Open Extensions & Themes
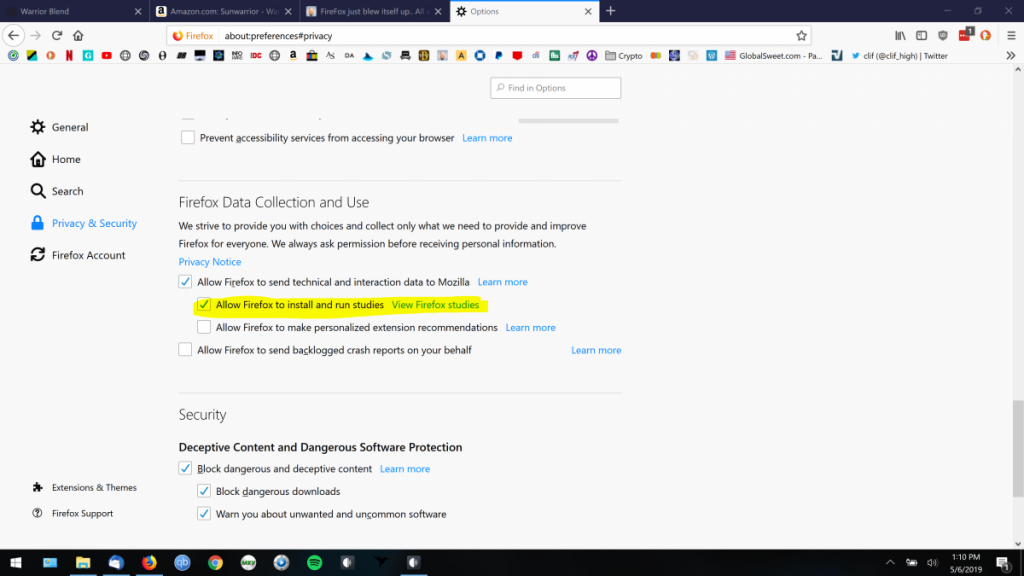This screenshot has width=1024, height=576. pos(84,487)
